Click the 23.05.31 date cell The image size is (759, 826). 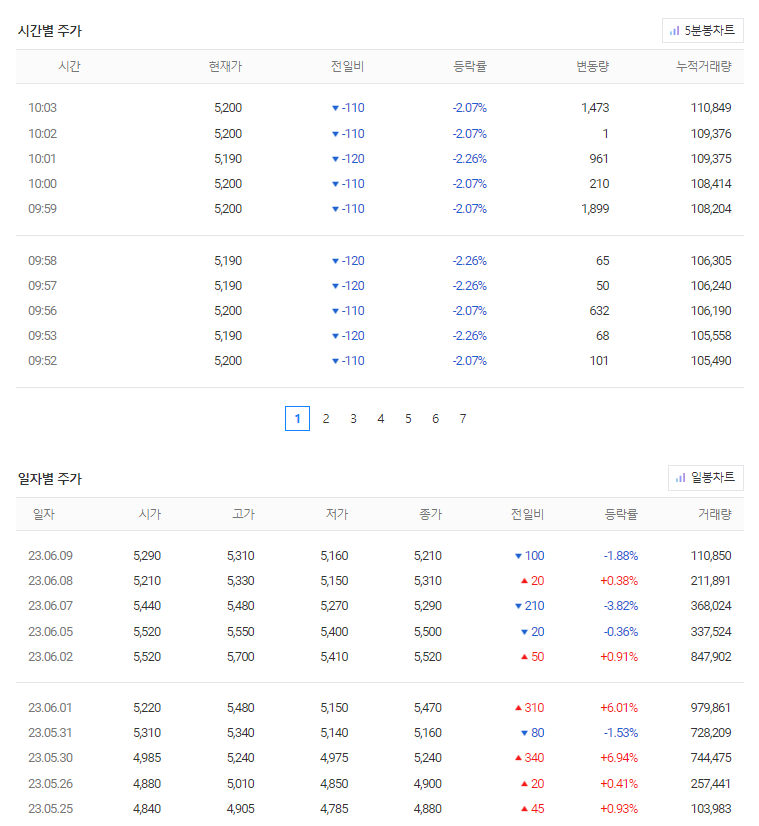pos(51,733)
